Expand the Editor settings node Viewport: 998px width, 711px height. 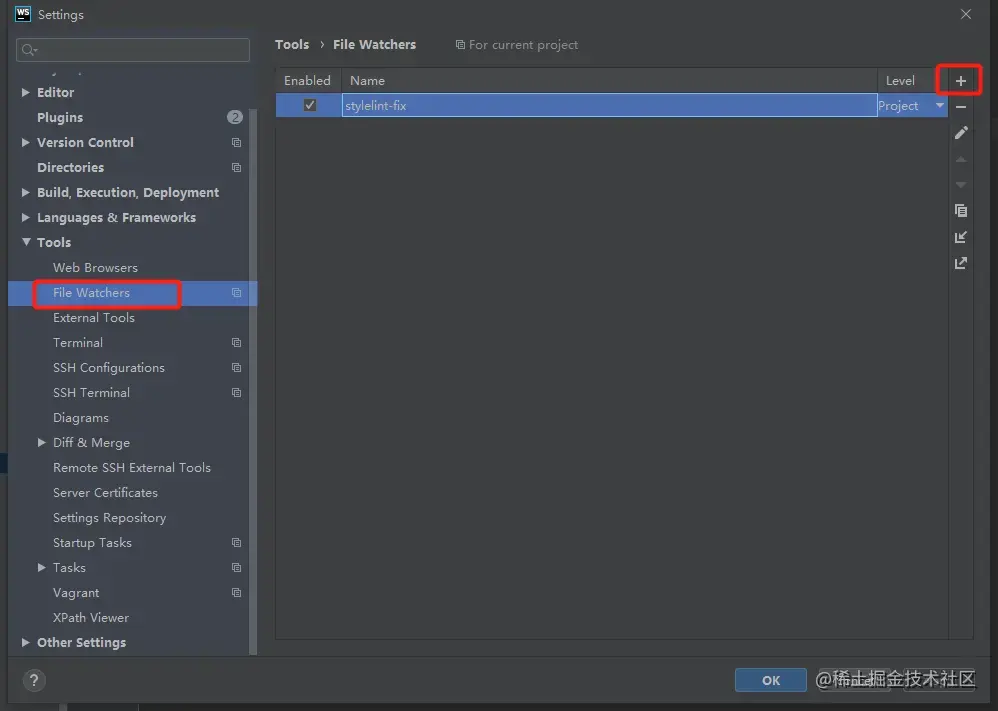click(25, 92)
